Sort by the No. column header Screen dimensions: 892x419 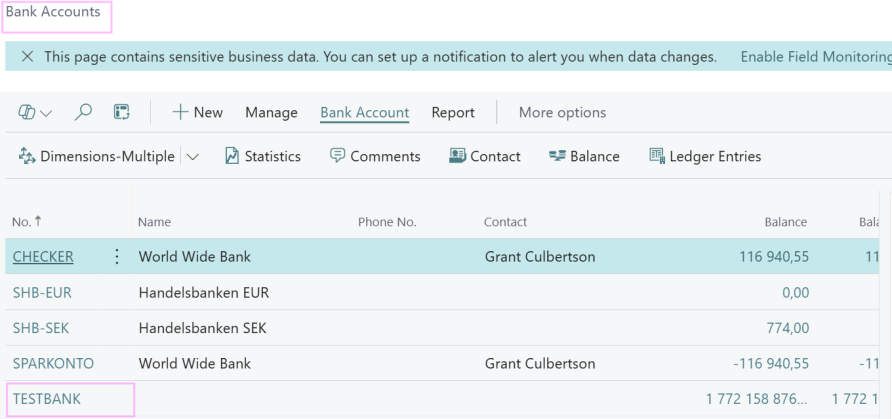pyautogui.click(x=27, y=222)
